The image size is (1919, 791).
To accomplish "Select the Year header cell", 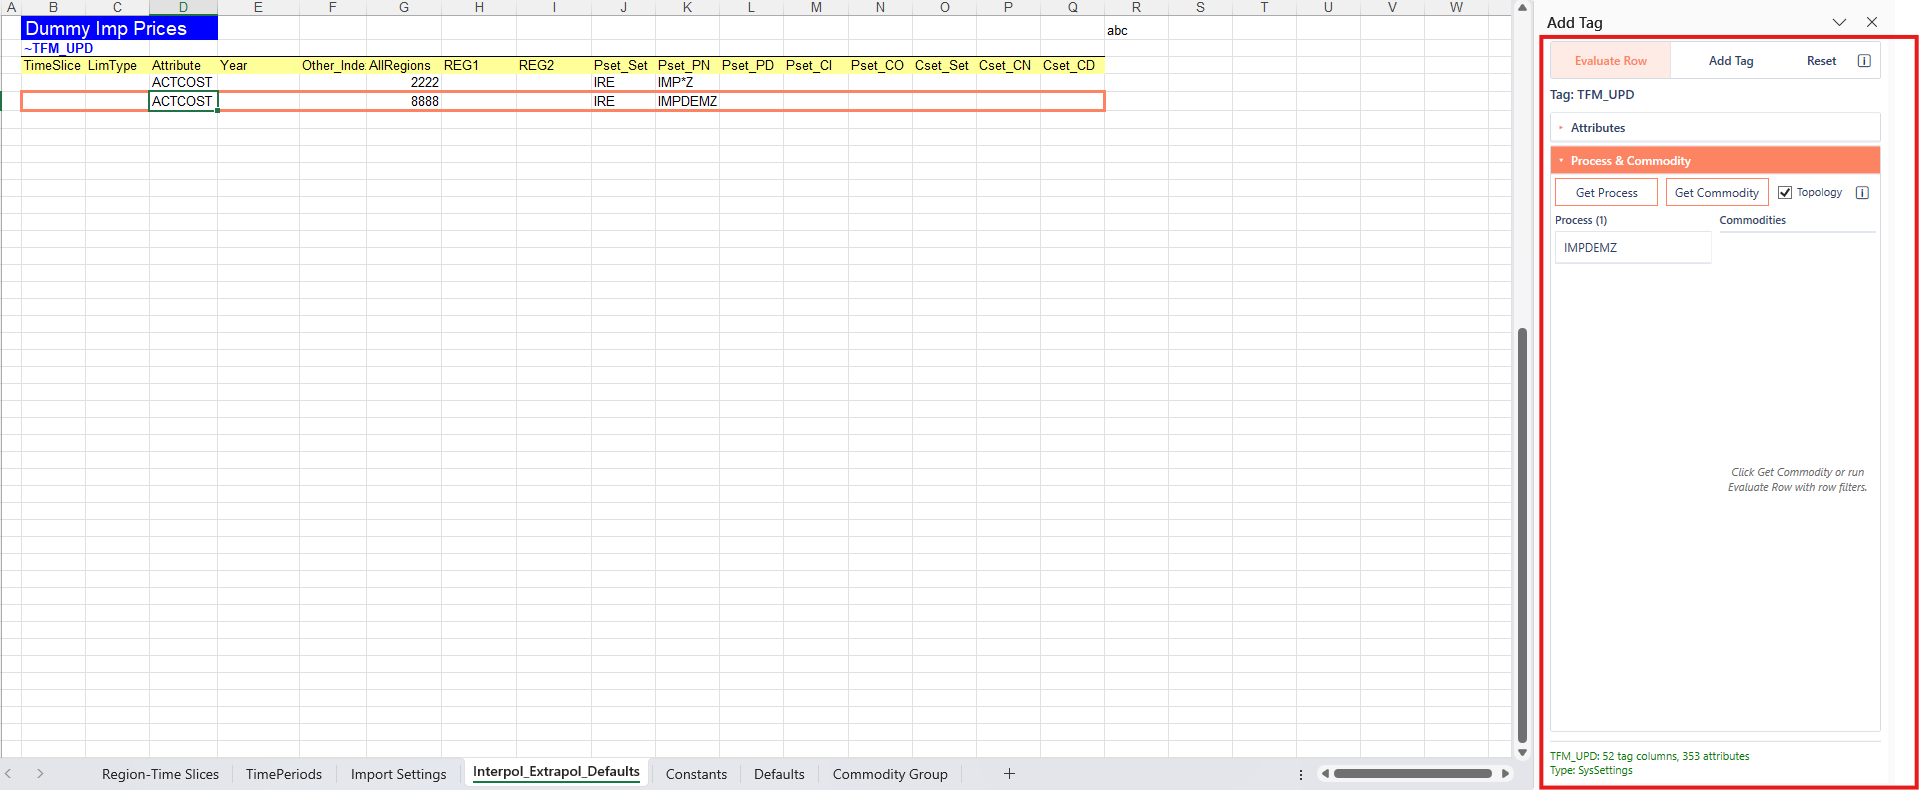I will pyautogui.click(x=258, y=65).
